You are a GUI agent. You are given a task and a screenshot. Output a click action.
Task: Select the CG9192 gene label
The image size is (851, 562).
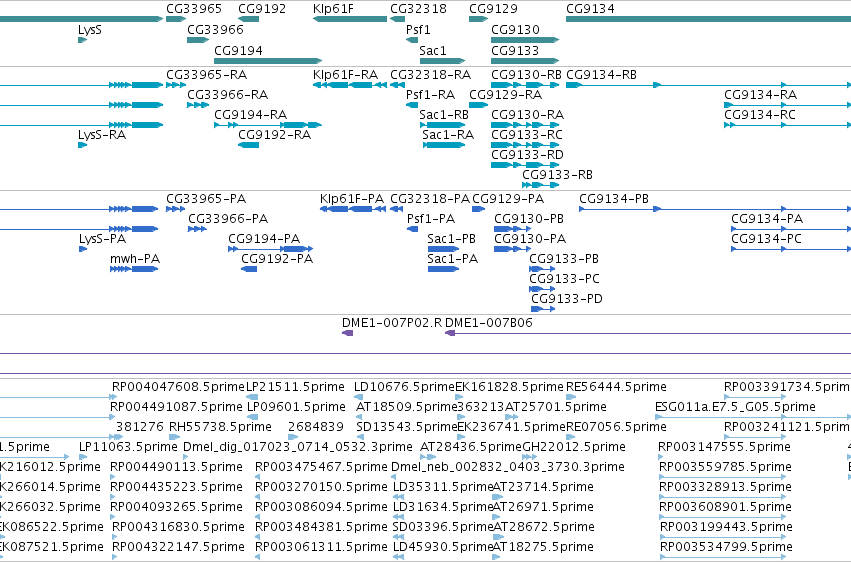point(262,9)
